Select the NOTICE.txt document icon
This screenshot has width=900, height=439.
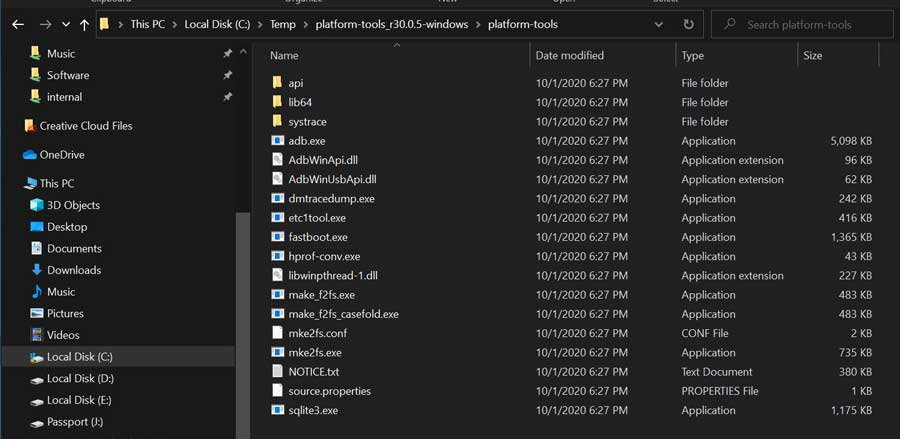click(278, 371)
